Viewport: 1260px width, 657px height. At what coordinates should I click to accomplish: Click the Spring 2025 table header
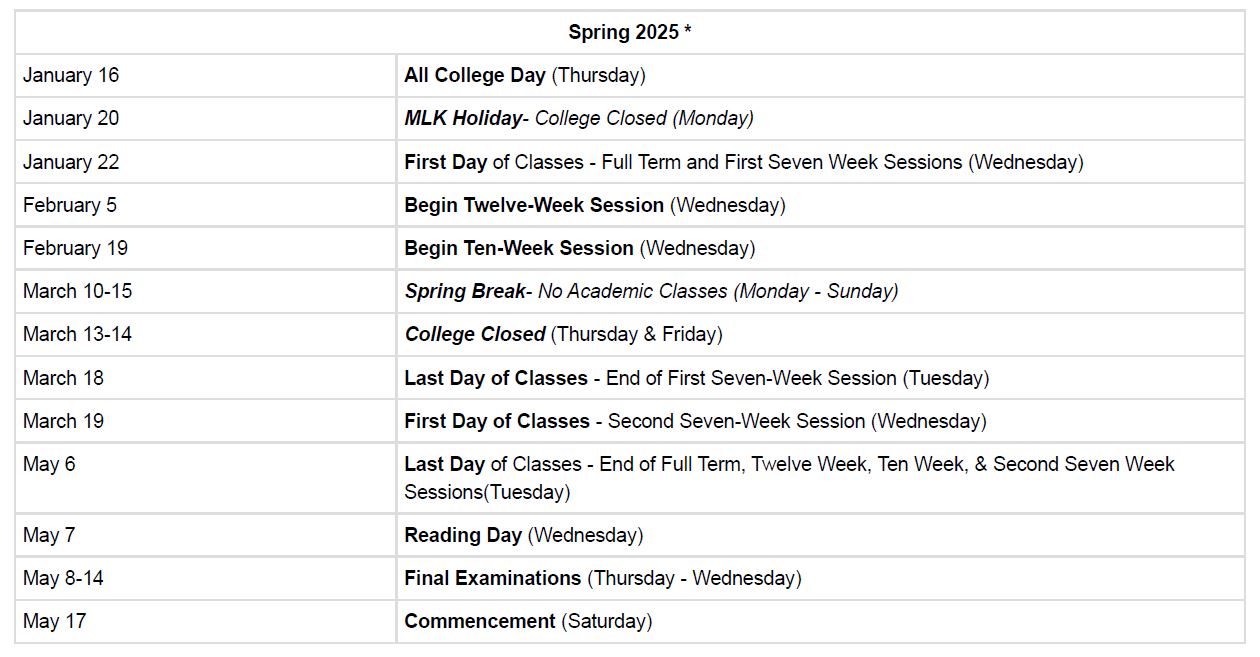tap(630, 32)
